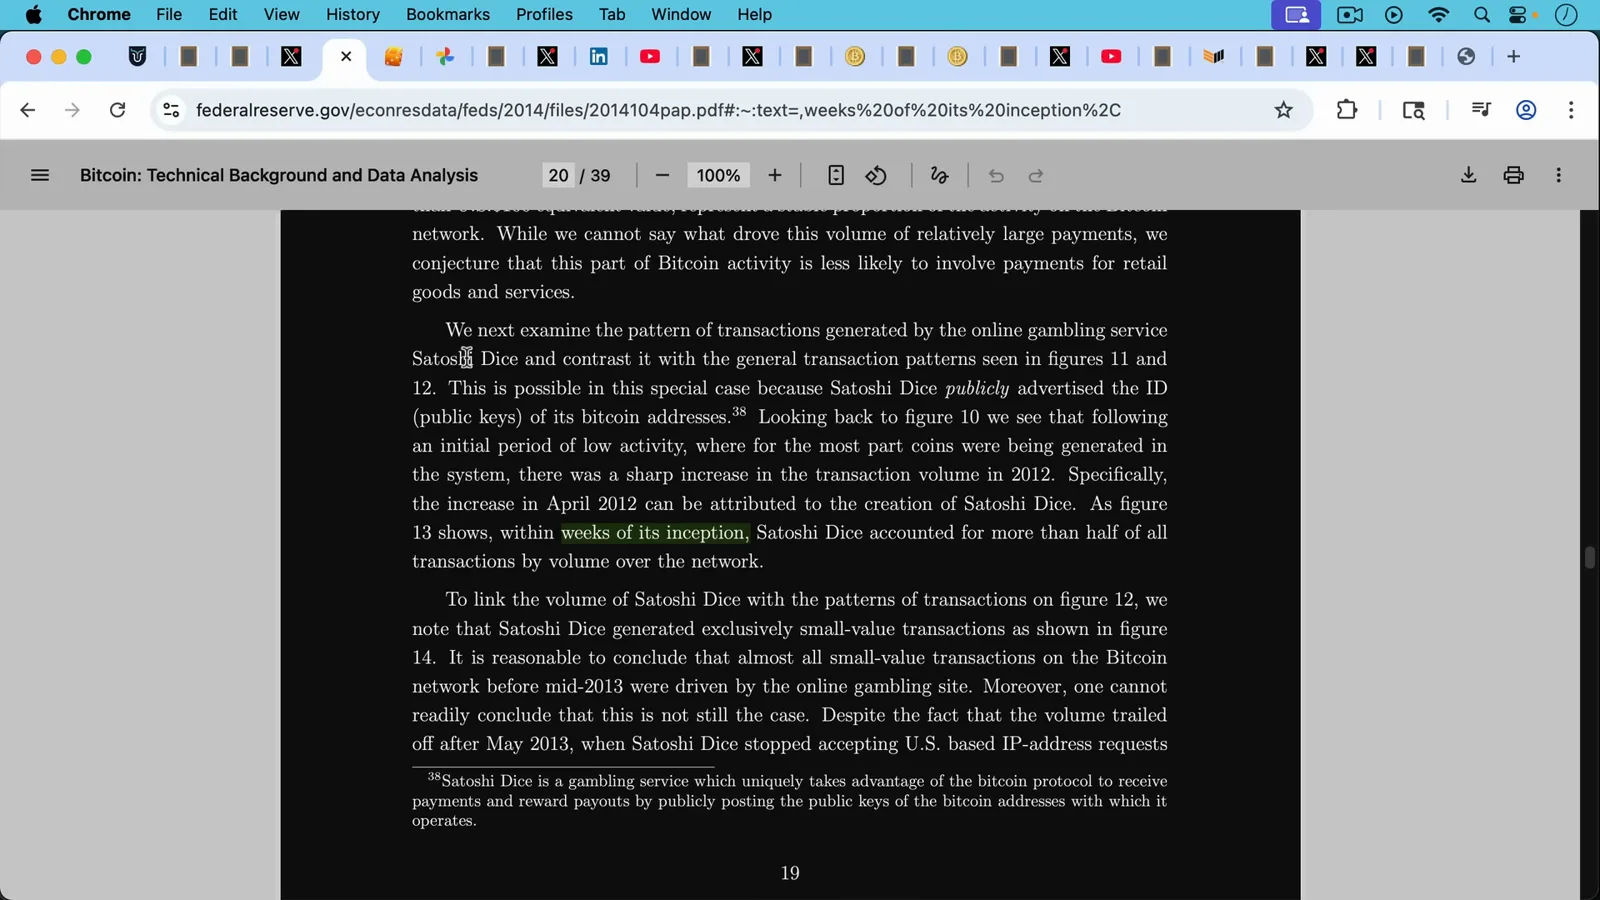Click the PDF title "Bitcoin: Technical Background and Data Analysis"
Viewport: 1600px width, 900px height.
279,175
